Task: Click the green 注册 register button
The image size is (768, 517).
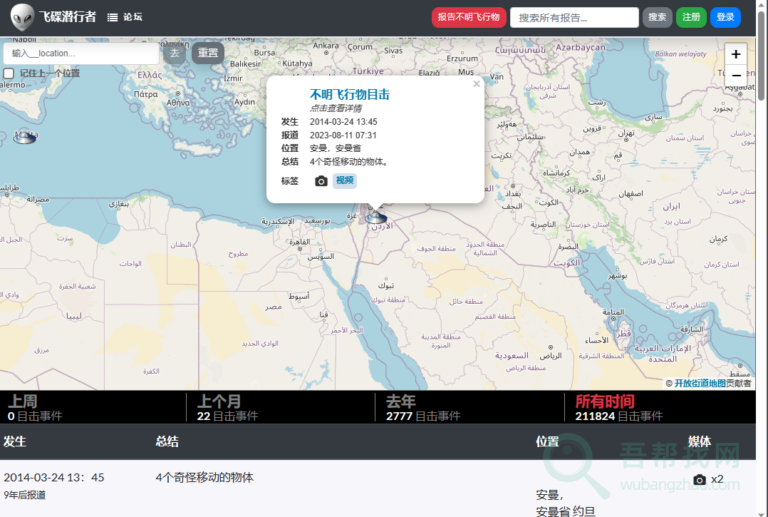Action: point(691,17)
